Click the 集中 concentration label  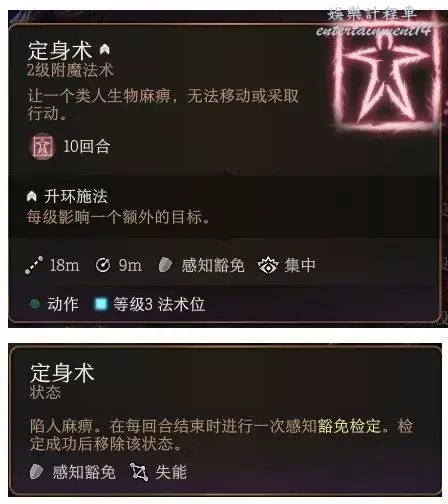pos(300,266)
